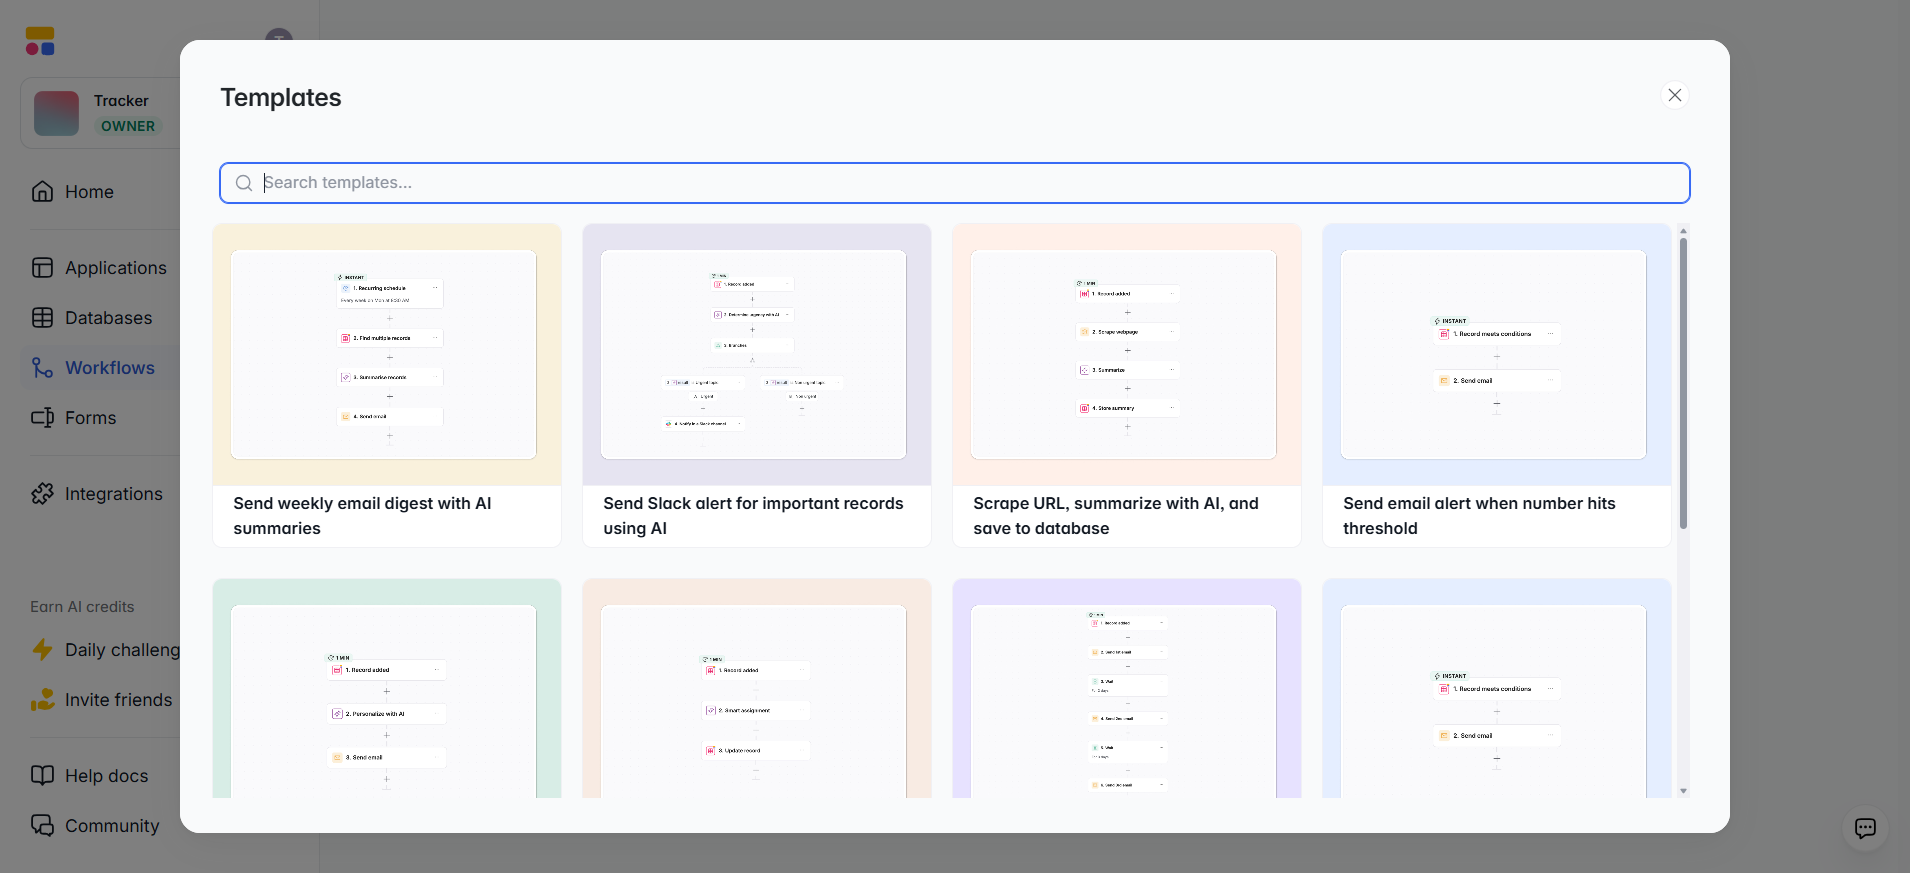Click the Community chat bubbles icon
Screen dimensions: 1910x873
(42, 826)
